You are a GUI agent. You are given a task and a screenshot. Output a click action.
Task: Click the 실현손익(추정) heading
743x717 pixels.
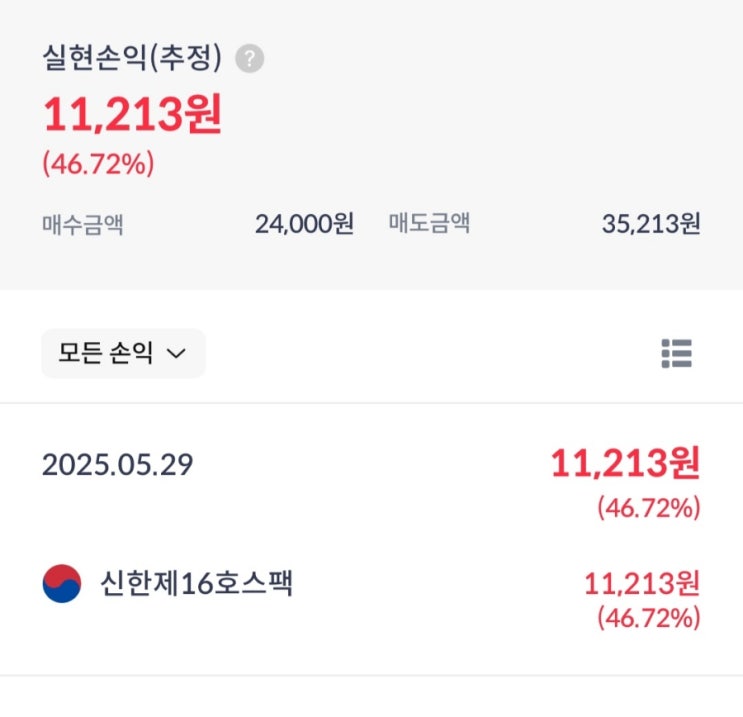coord(131,59)
